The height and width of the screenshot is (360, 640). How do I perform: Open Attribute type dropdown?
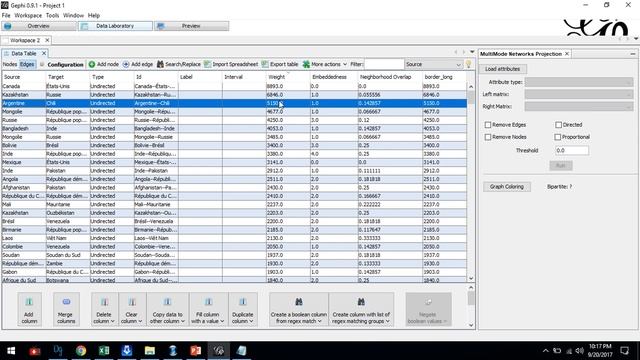[x=579, y=82]
